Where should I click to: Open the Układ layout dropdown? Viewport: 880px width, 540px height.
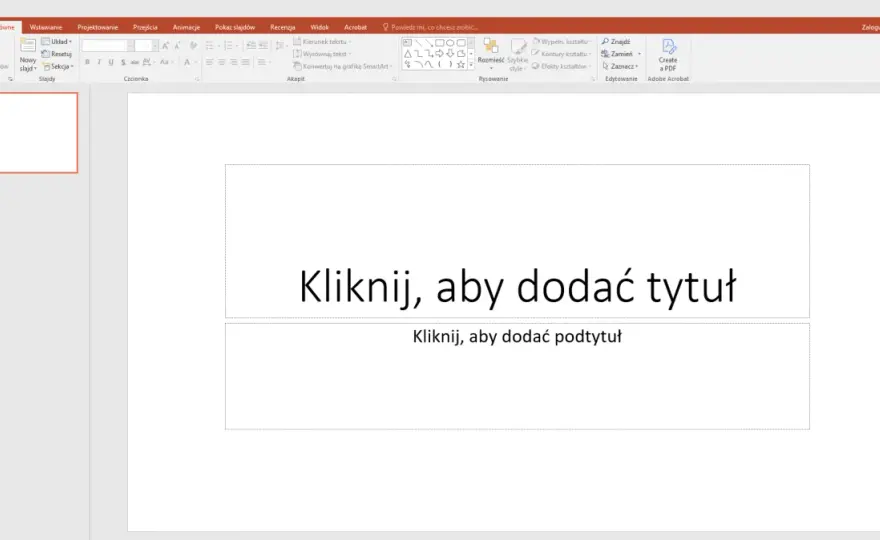tap(57, 42)
